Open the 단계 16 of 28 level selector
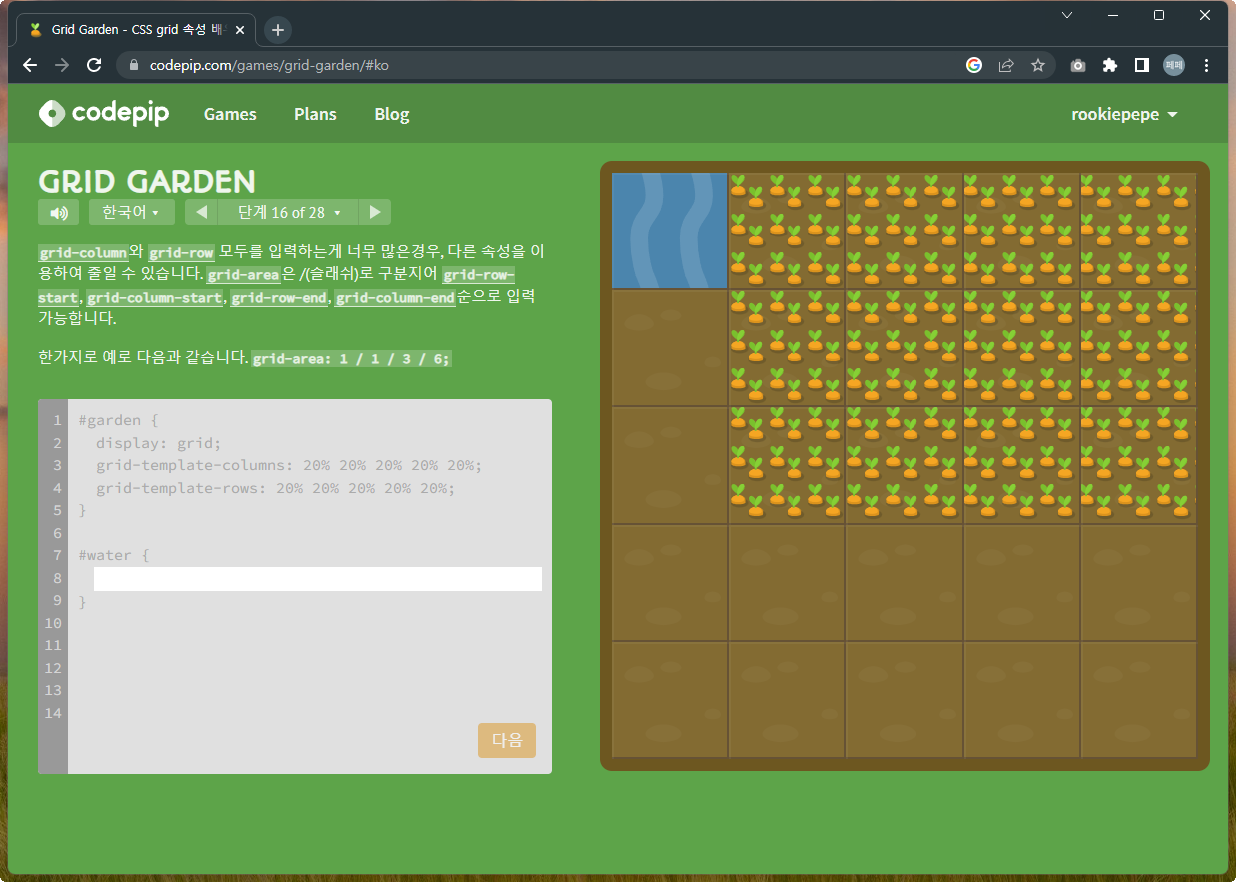The width and height of the screenshot is (1236, 882). [288, 212]
